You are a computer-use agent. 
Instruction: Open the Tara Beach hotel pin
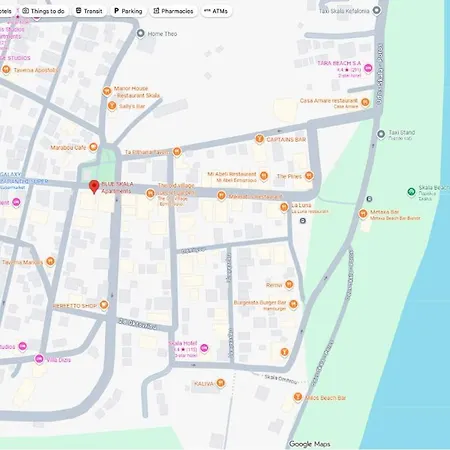368,68
